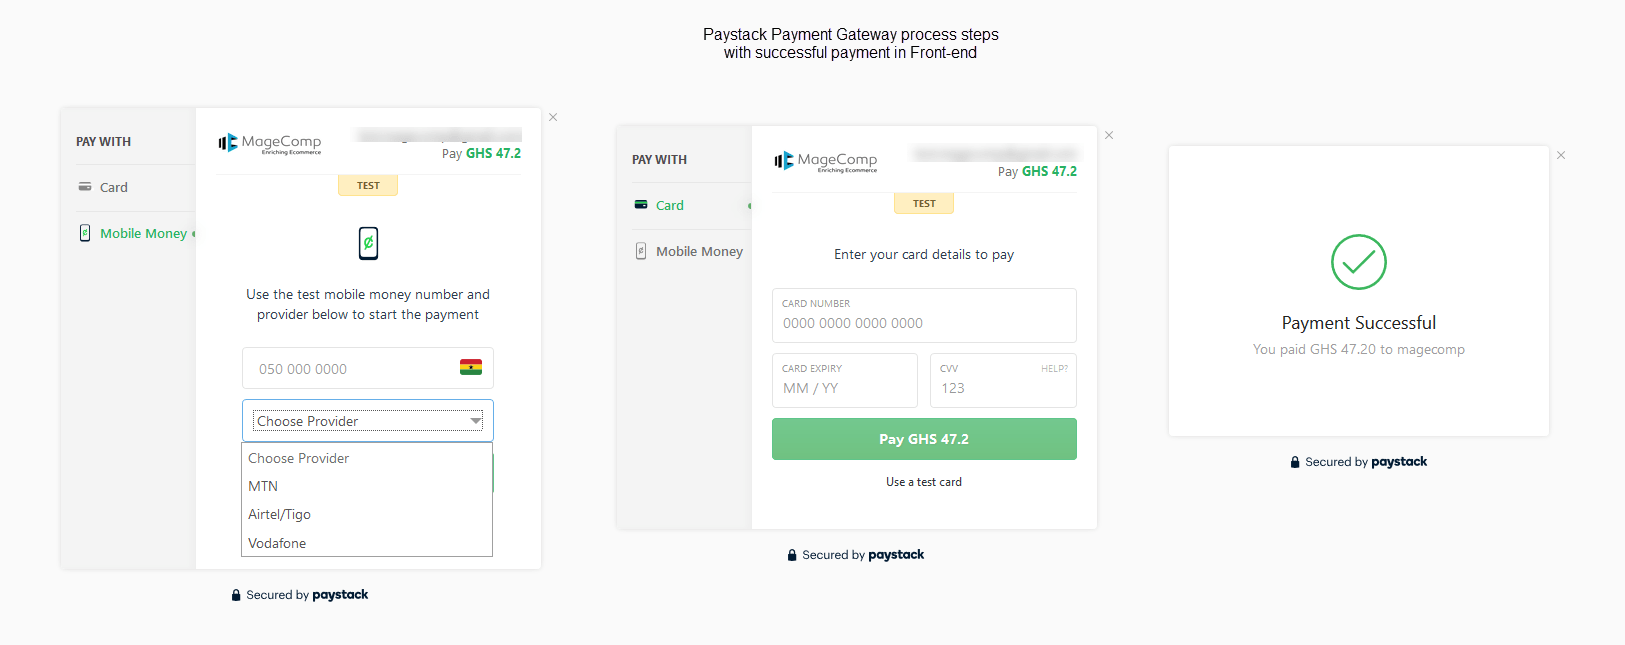The image size is (1625, 645).
Task: Click the MM / YY card expiry field
Action: click(x=844, y=388)
